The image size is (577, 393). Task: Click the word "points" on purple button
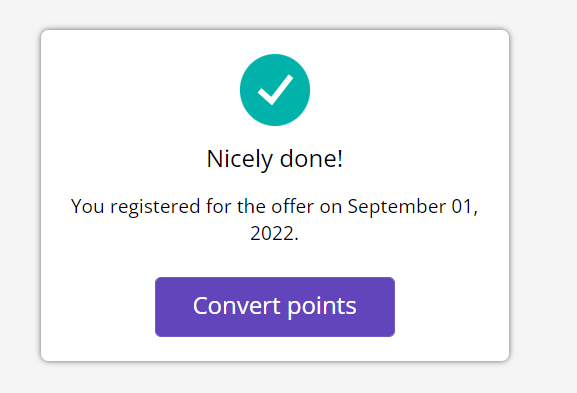tap(322, 307)
